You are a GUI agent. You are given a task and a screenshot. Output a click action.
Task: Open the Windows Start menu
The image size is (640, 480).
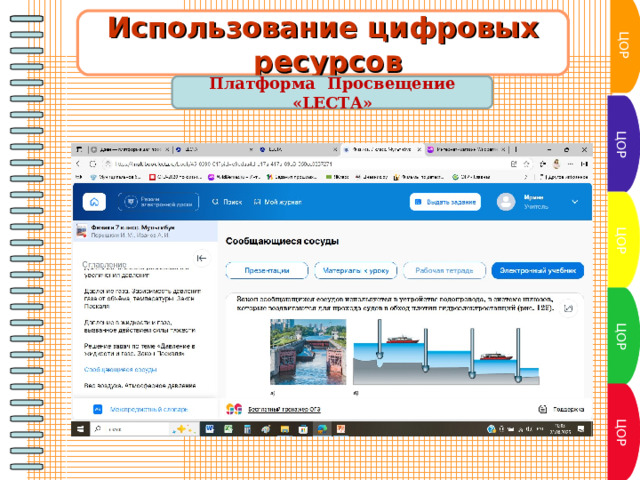80,429
